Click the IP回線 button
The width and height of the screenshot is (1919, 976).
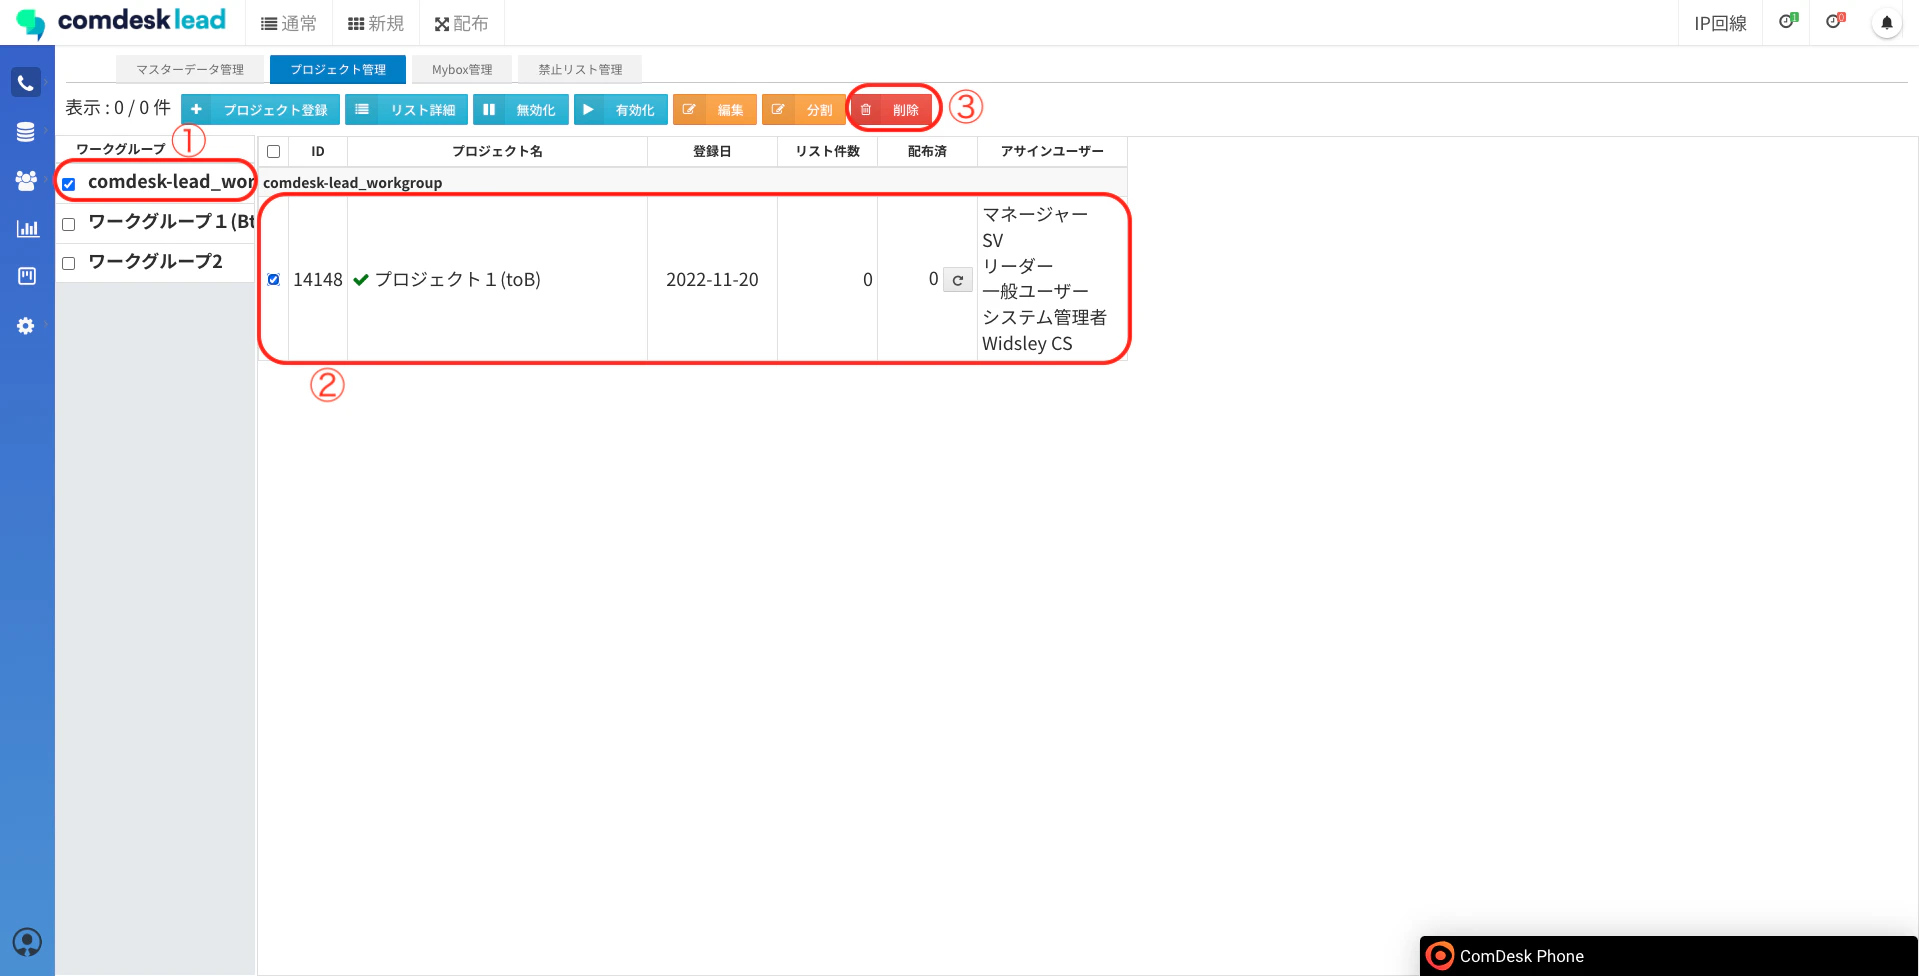[x=1720, y=23]
